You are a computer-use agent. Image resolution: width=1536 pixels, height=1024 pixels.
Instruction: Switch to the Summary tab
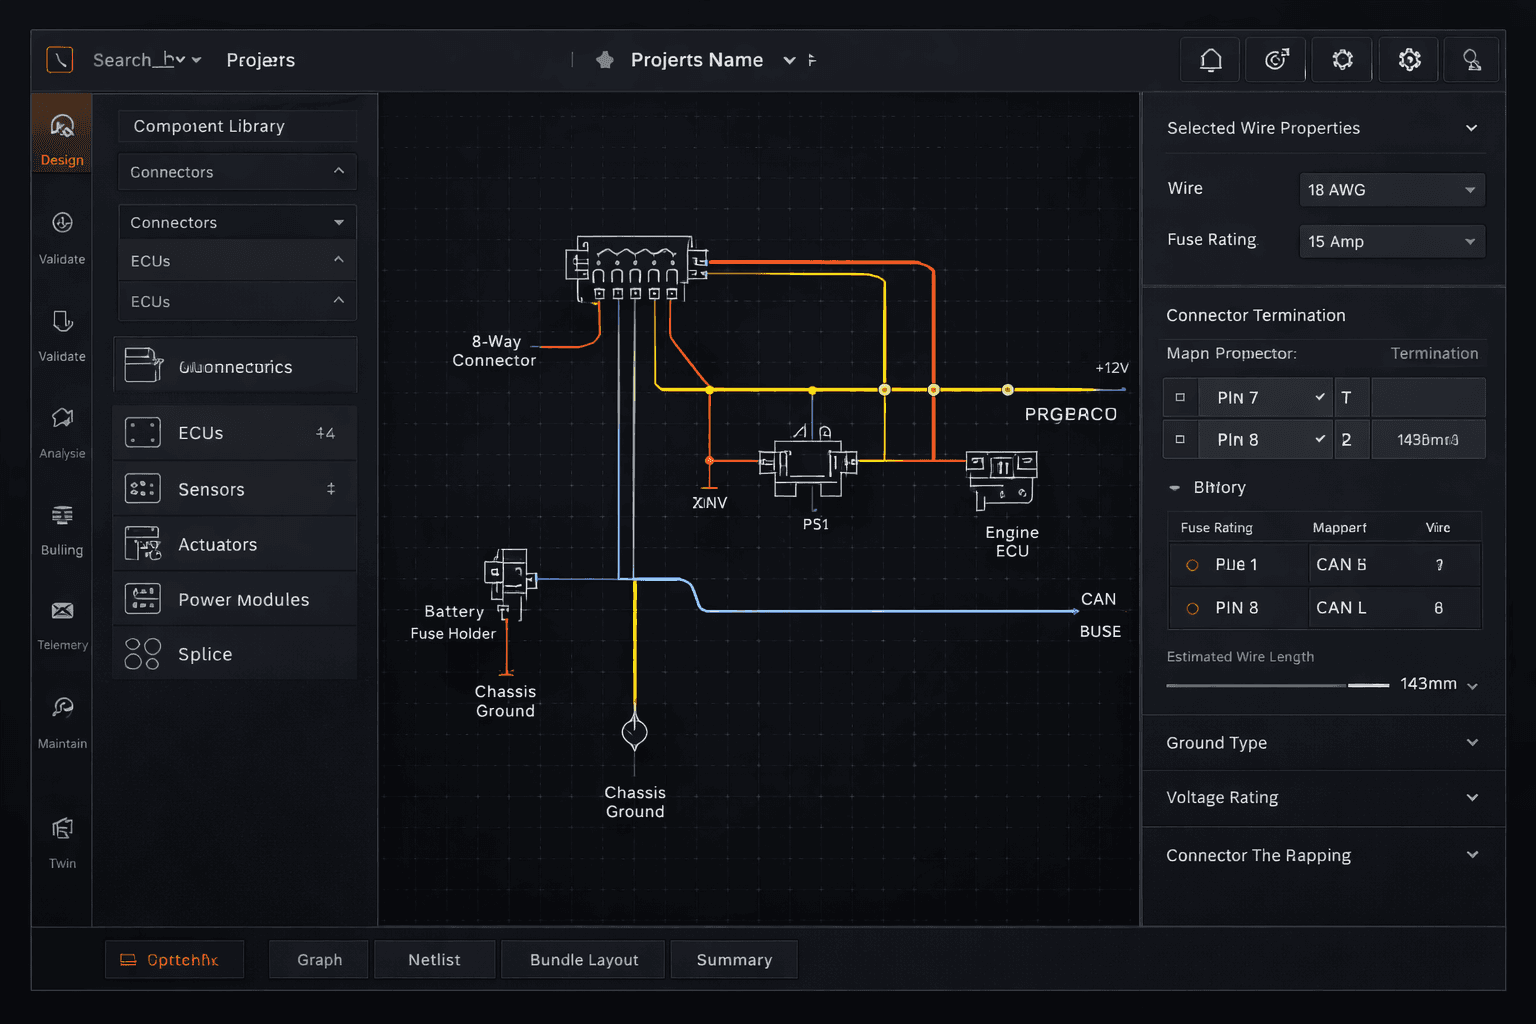(734, 959)
